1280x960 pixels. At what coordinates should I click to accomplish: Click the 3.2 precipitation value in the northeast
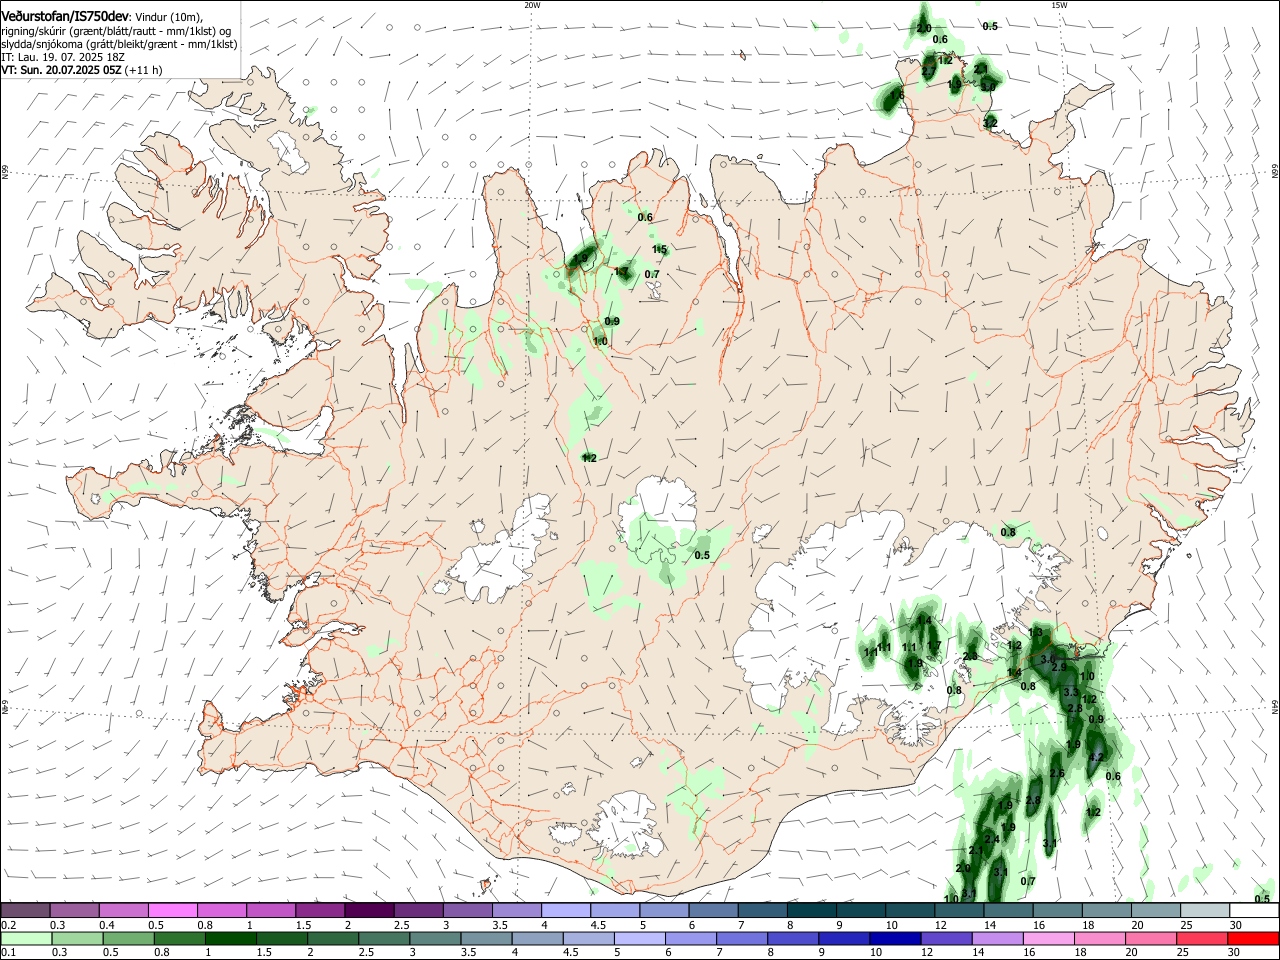(990, 123)
